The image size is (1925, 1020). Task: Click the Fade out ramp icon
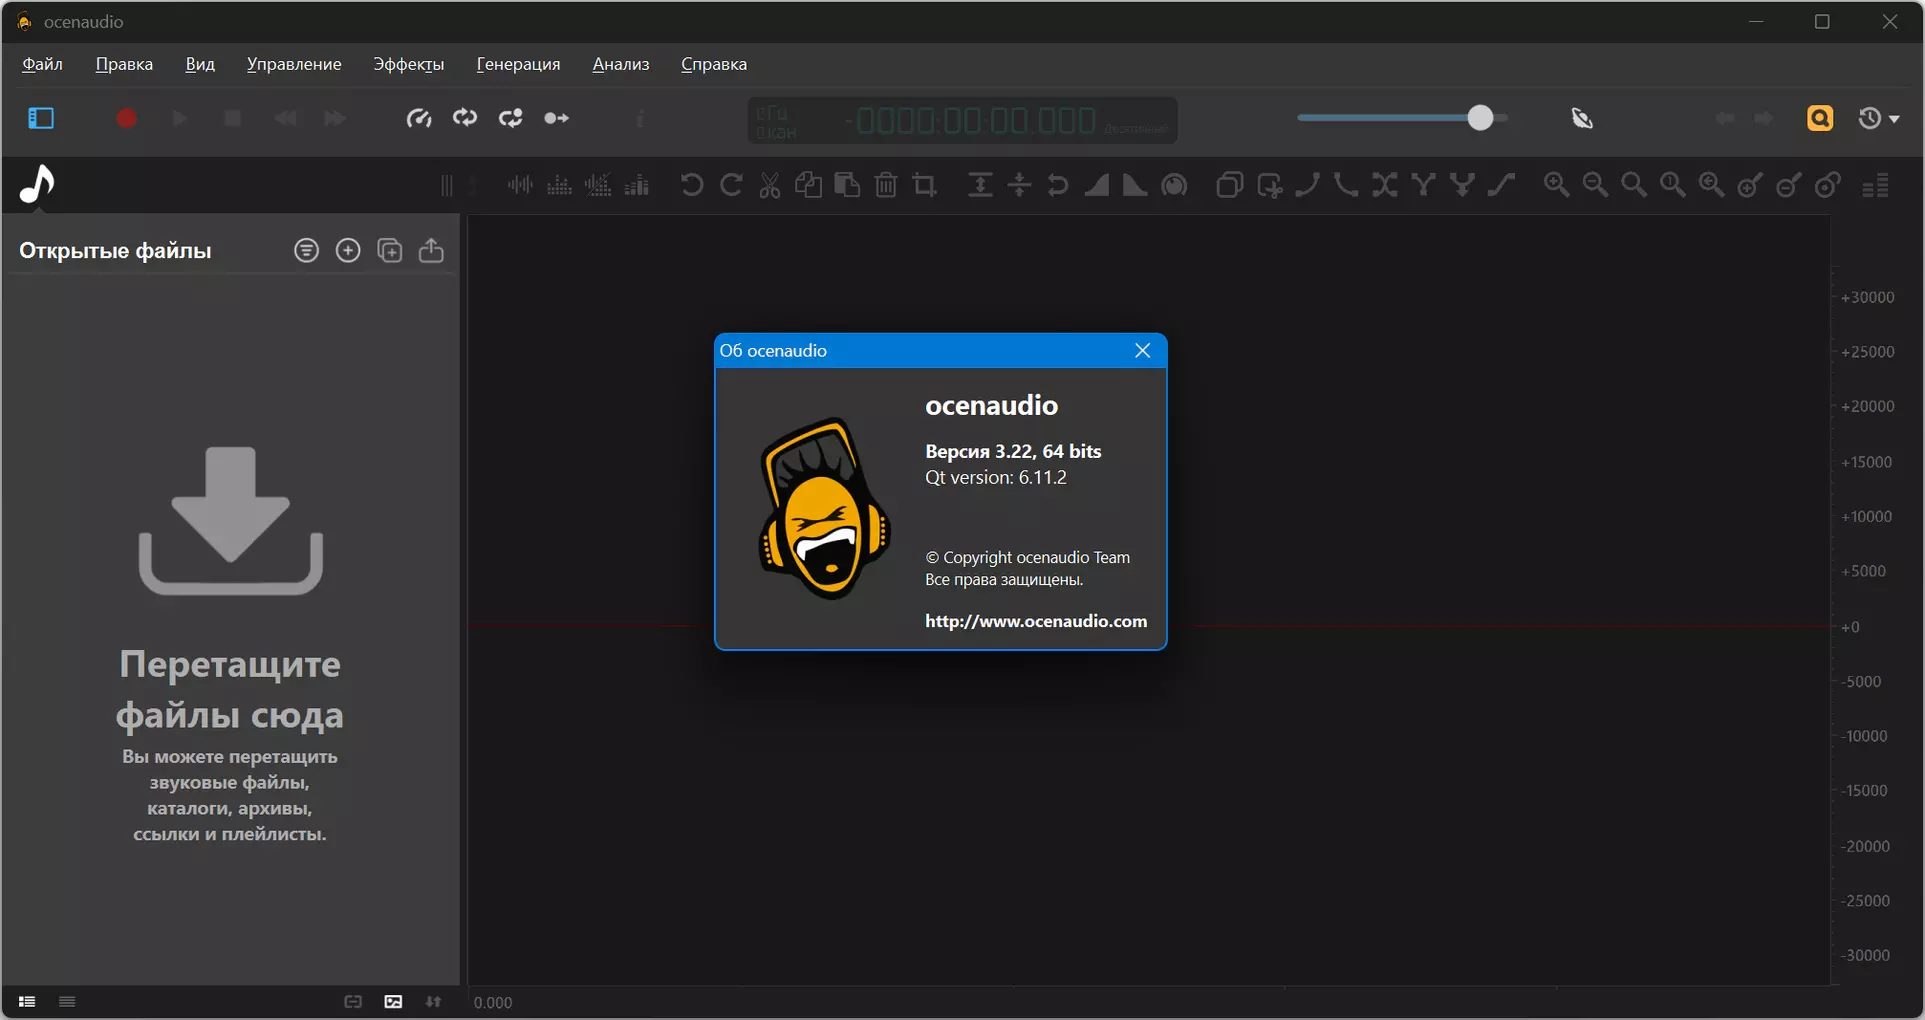pyautogui.click(x=1135, y=185)
